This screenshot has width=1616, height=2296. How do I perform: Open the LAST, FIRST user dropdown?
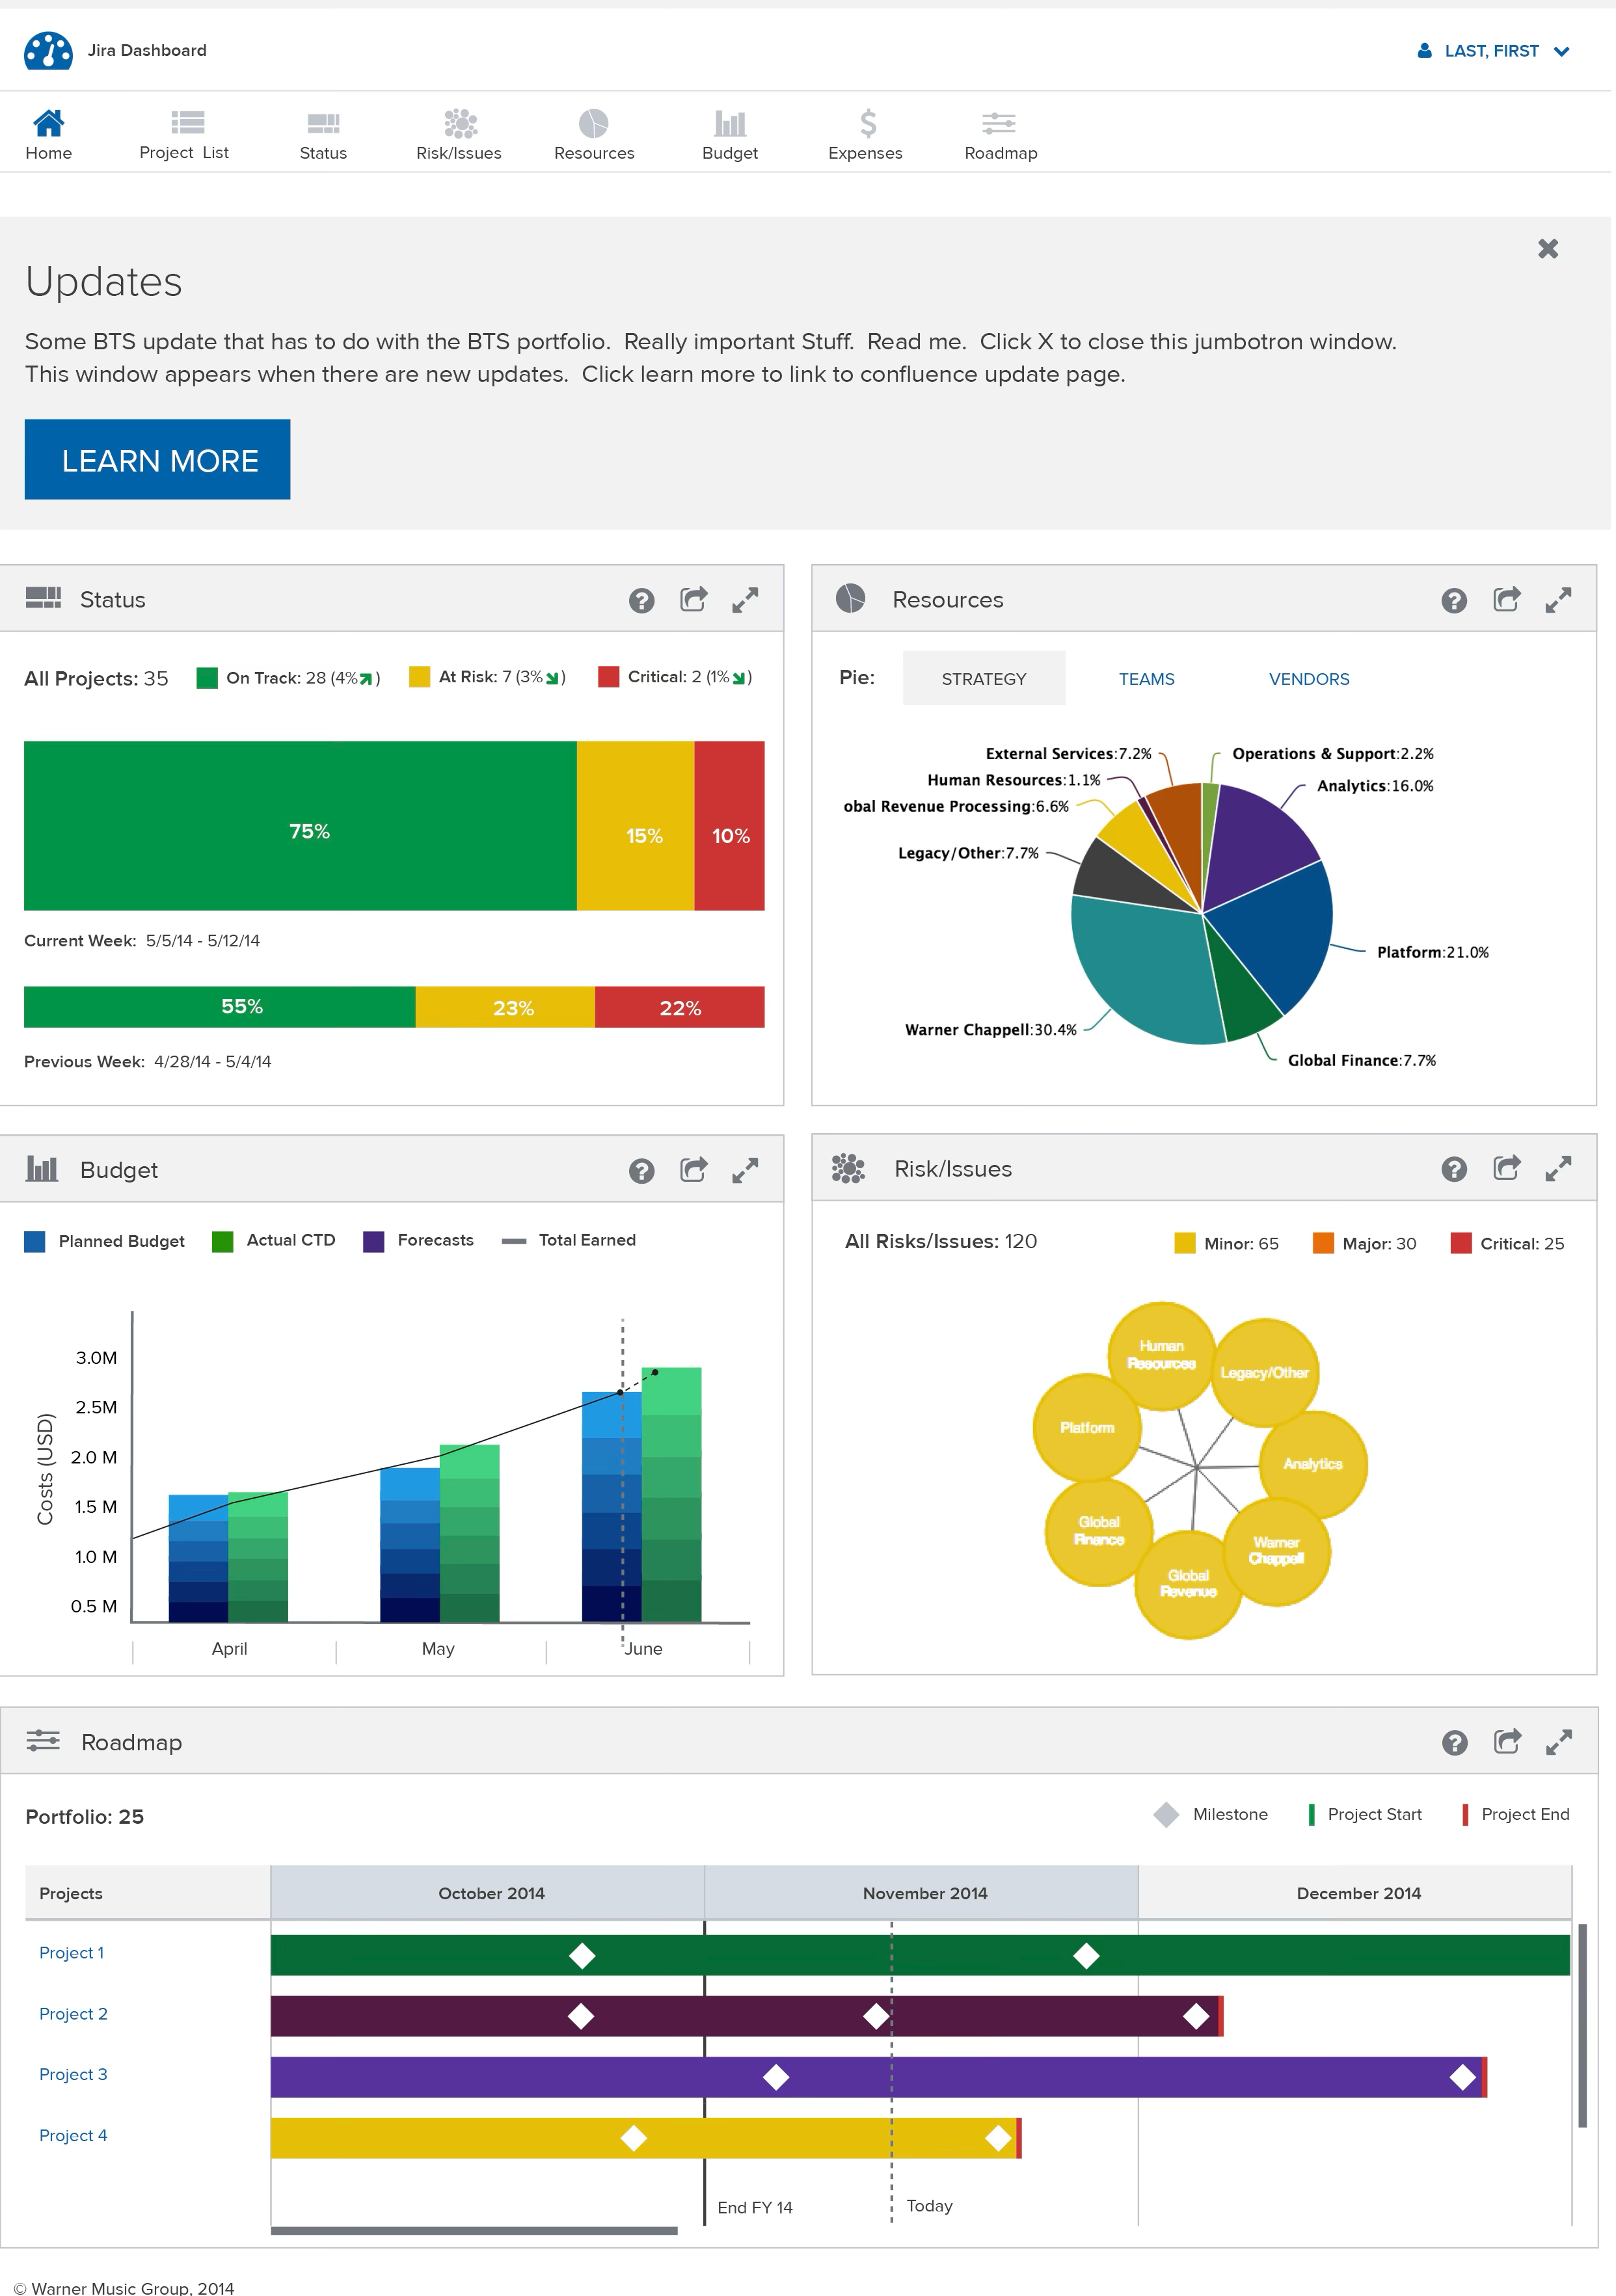1493,51
